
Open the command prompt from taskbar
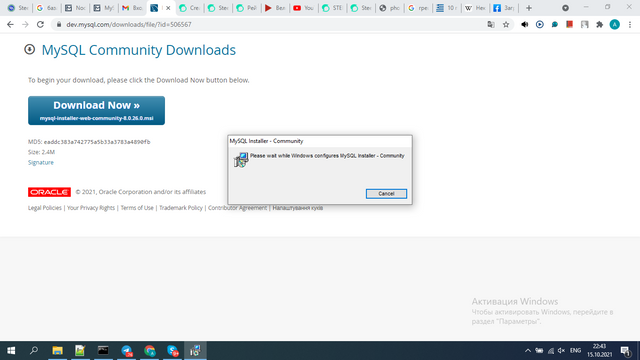click(x=103, y=350)
